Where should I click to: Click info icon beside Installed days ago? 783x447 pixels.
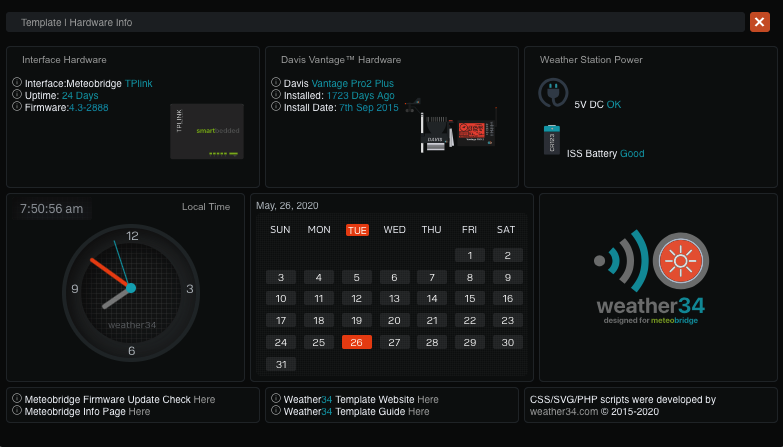pos(276,94)
